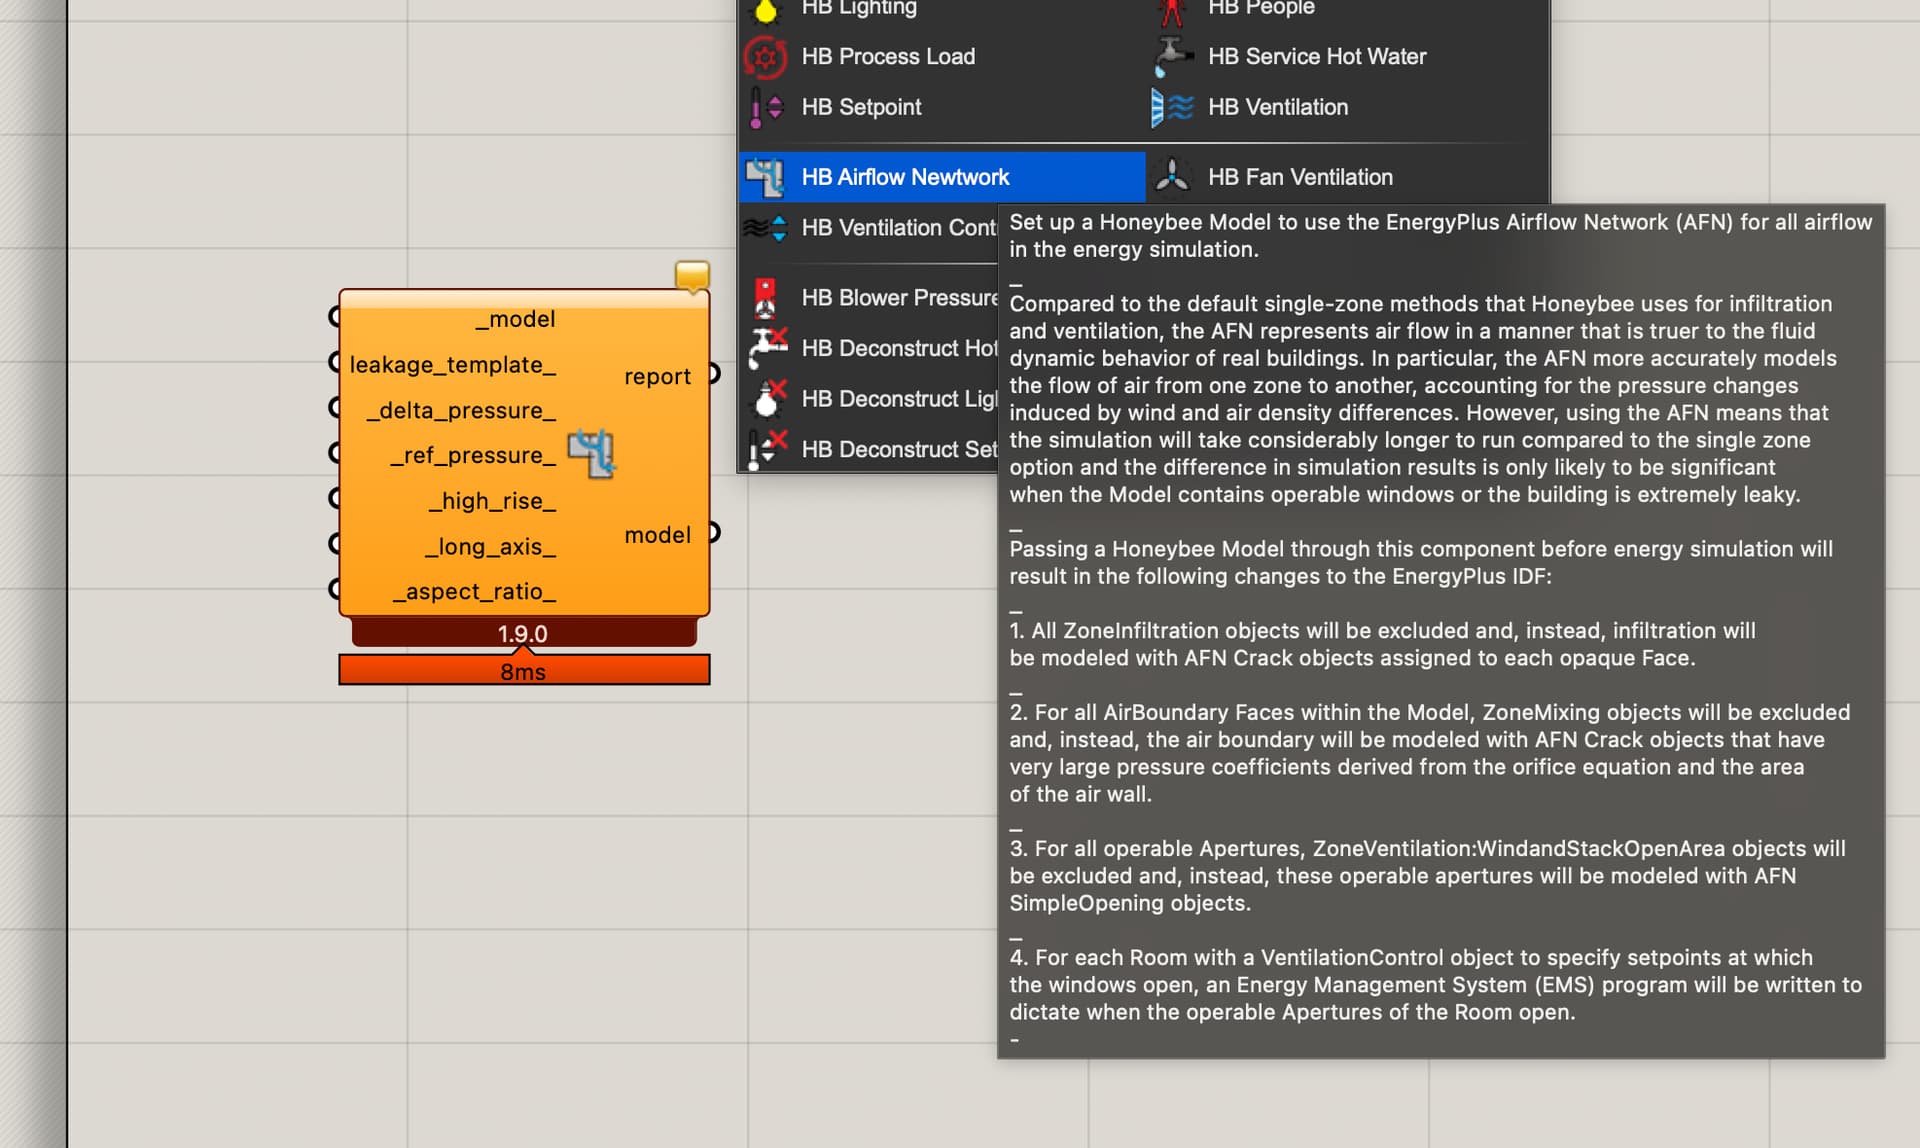Click the _model input parameter

coord(515,319)
